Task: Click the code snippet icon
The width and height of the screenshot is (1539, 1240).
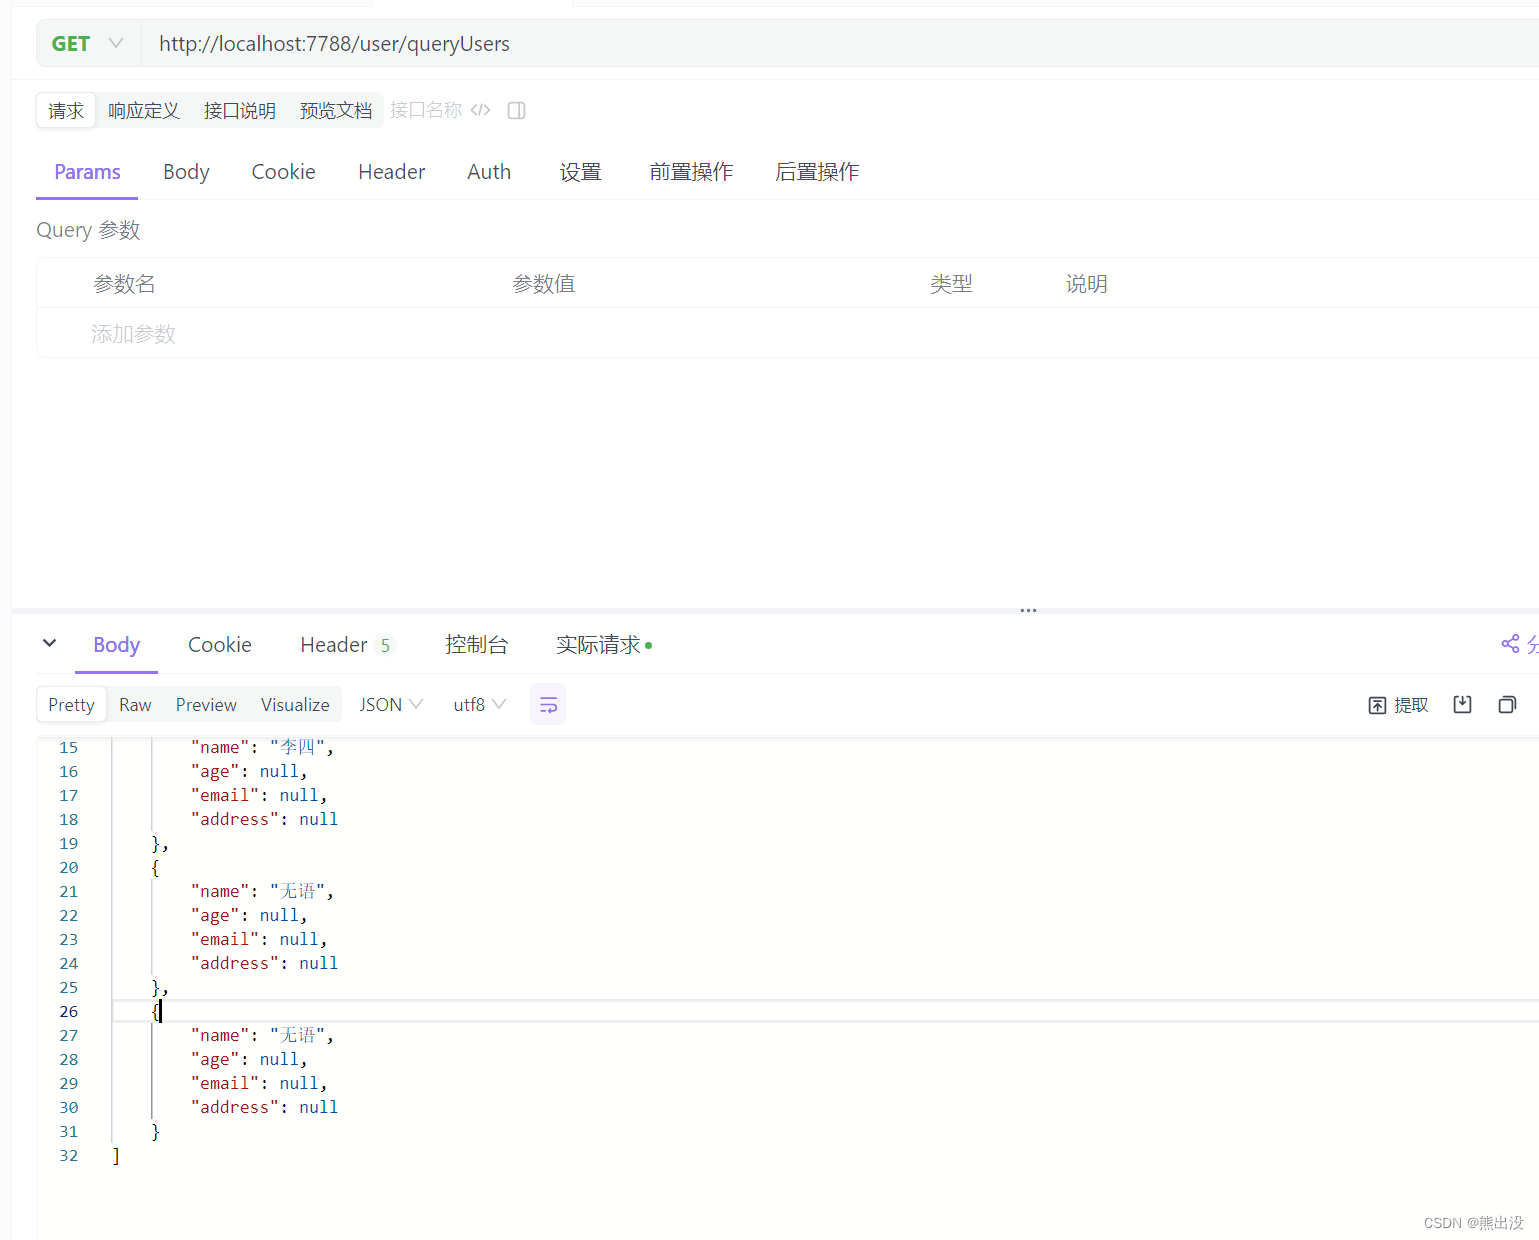Action: pos(481,110)
